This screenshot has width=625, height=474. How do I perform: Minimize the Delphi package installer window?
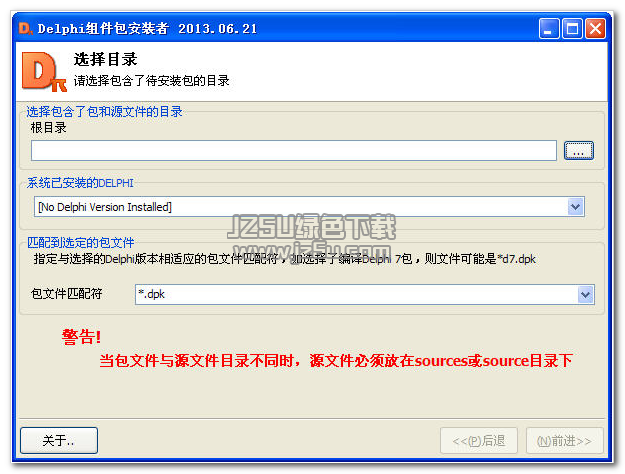pos(549,29)
